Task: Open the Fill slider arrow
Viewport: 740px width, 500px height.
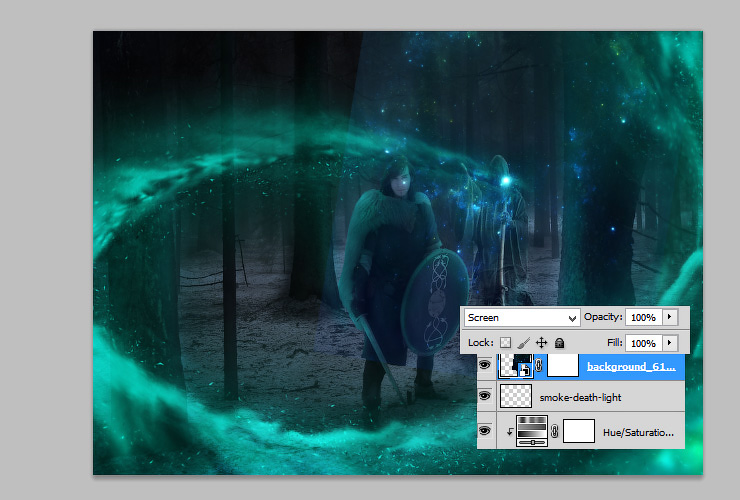Action: click(670, 343)
